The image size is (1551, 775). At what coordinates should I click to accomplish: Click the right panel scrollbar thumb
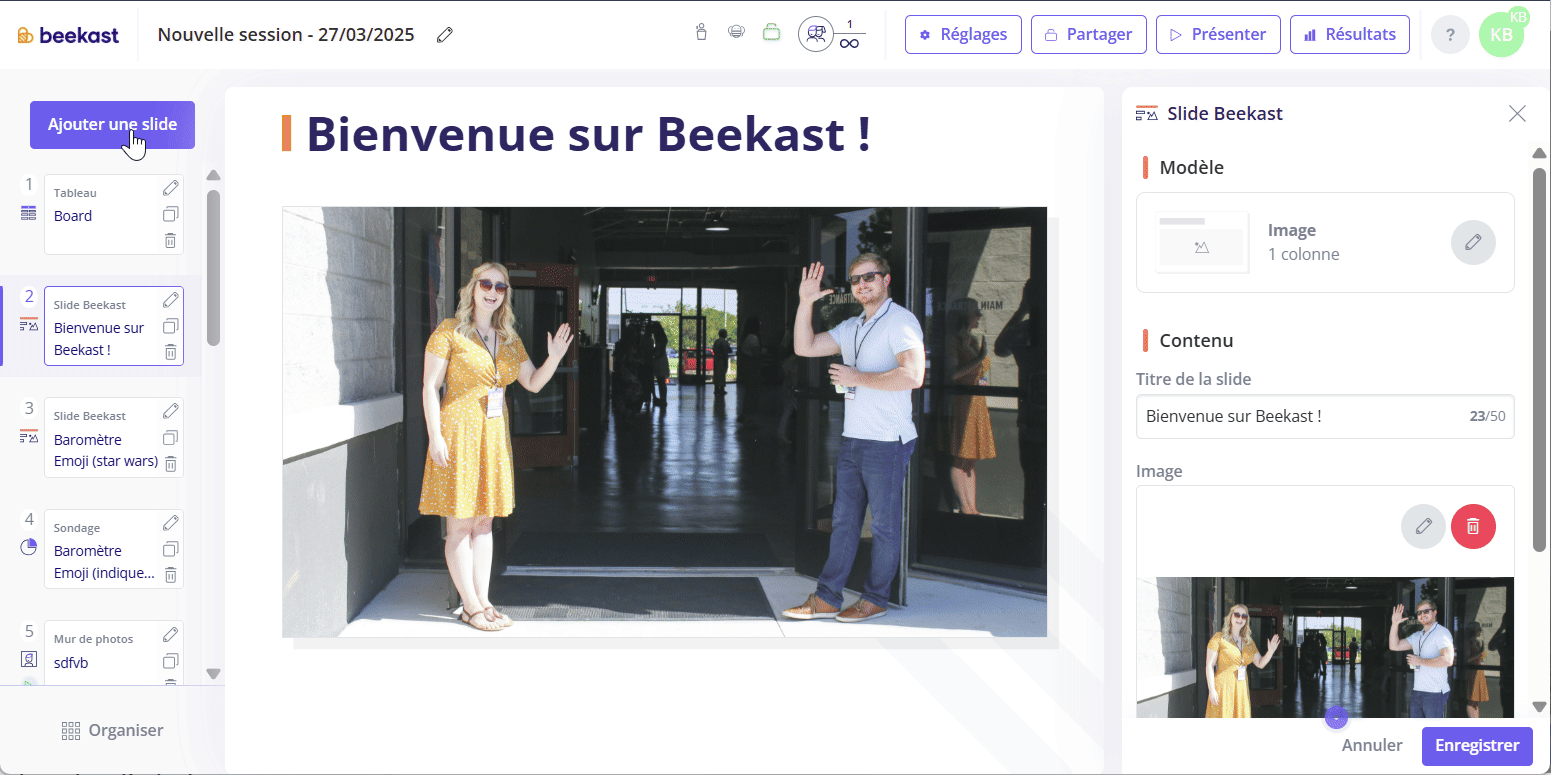coord(1540,358)
